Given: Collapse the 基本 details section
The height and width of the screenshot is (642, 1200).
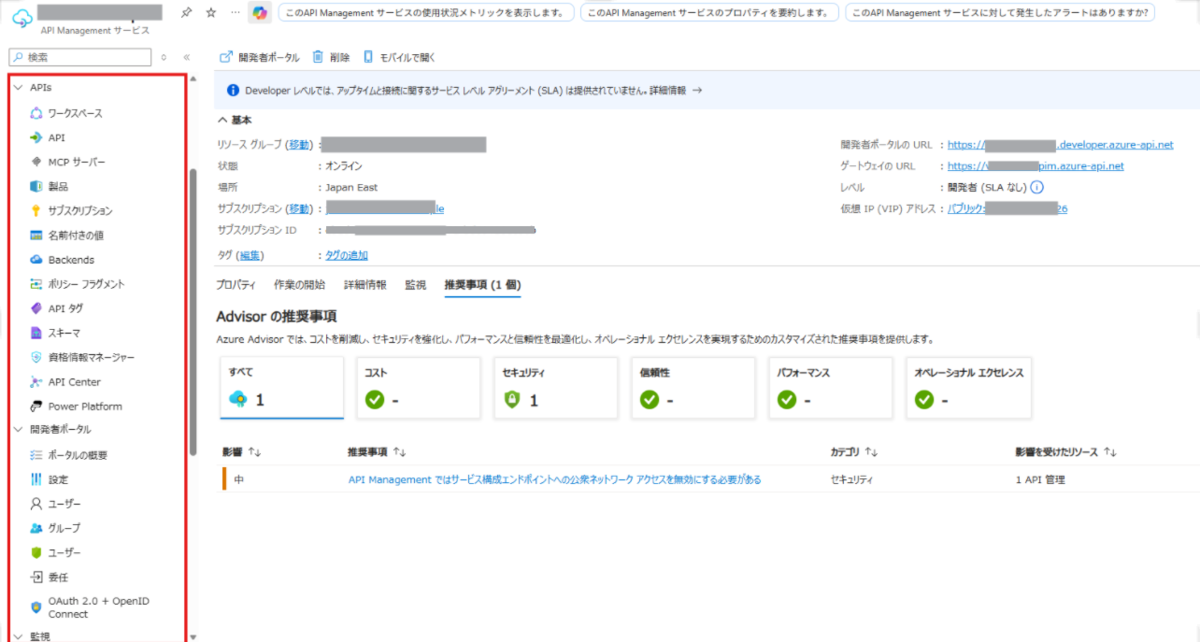Looking at the screenshot, I should tap(223, 119).
